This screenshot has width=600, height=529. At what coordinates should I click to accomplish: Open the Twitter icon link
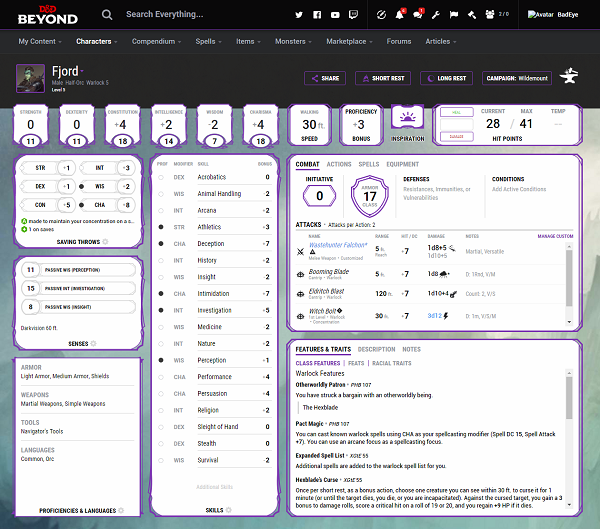[299, 15]
